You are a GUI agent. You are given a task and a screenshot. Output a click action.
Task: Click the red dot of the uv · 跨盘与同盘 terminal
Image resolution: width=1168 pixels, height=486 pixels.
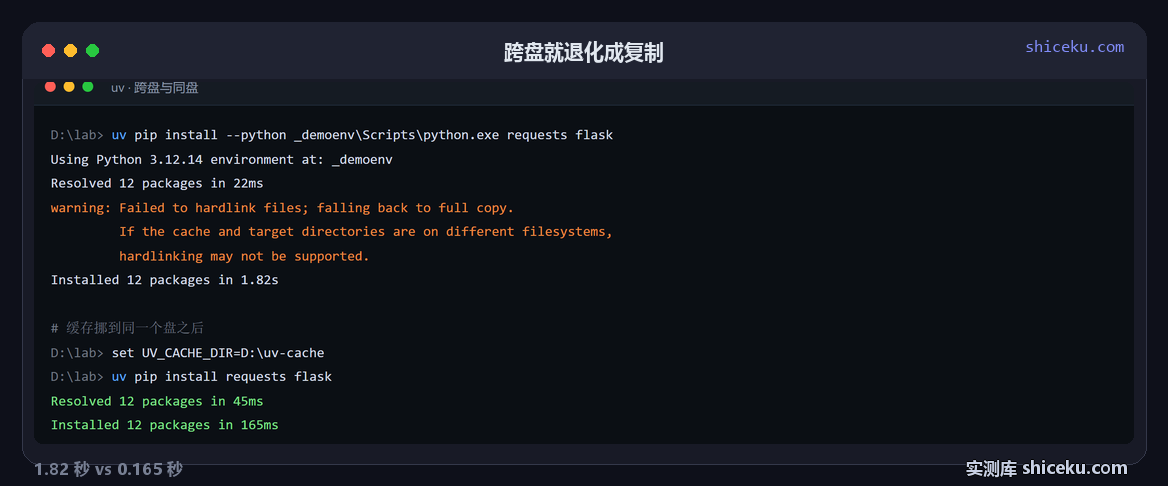pyautogui.click(x=51, y=86)
